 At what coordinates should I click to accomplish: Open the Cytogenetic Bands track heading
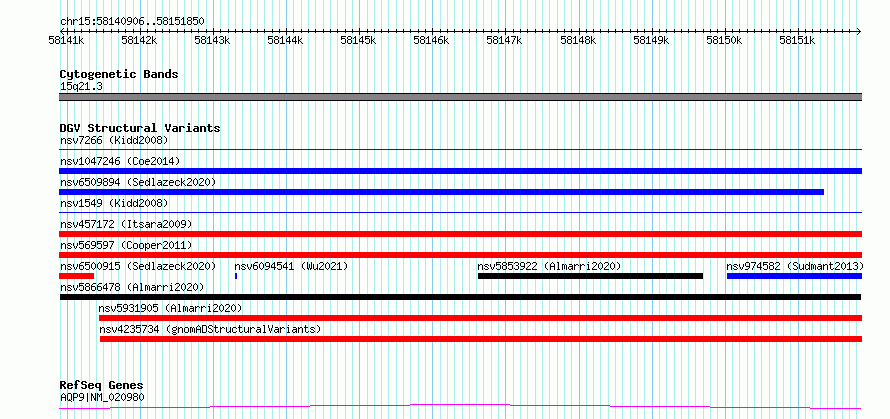coord(119,74)
